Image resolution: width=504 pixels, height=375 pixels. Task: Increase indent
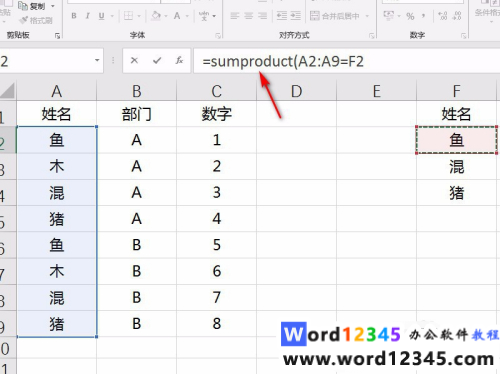point(296,16)
